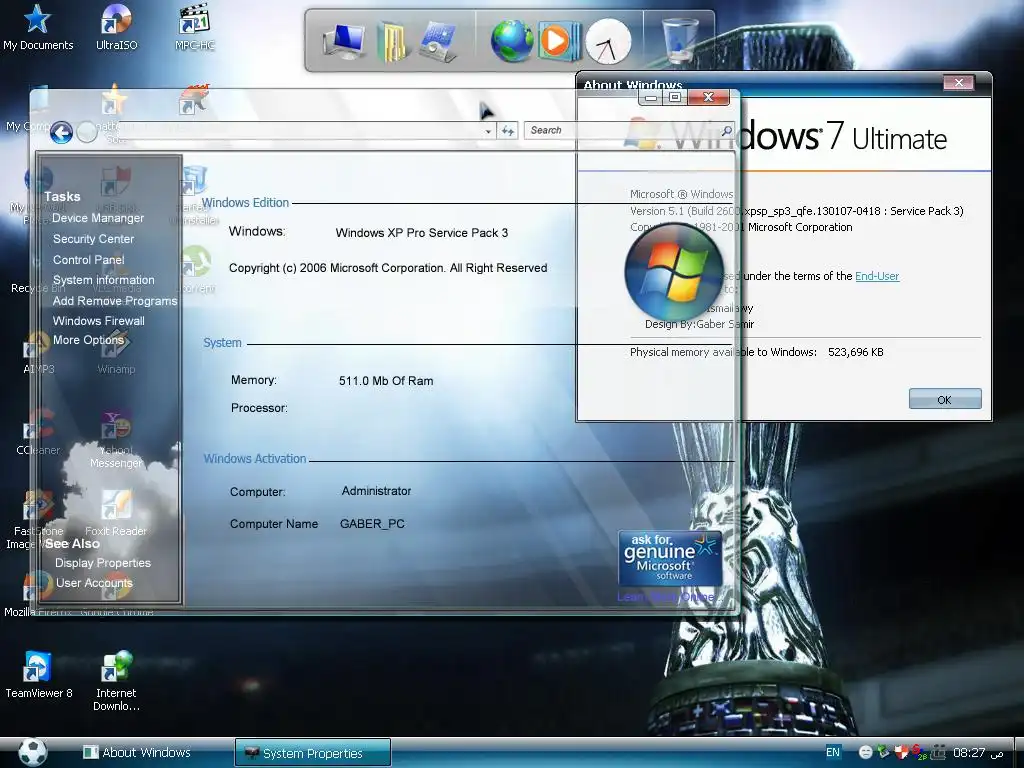Click the smiley face tray icon

[x=865, y=753]
